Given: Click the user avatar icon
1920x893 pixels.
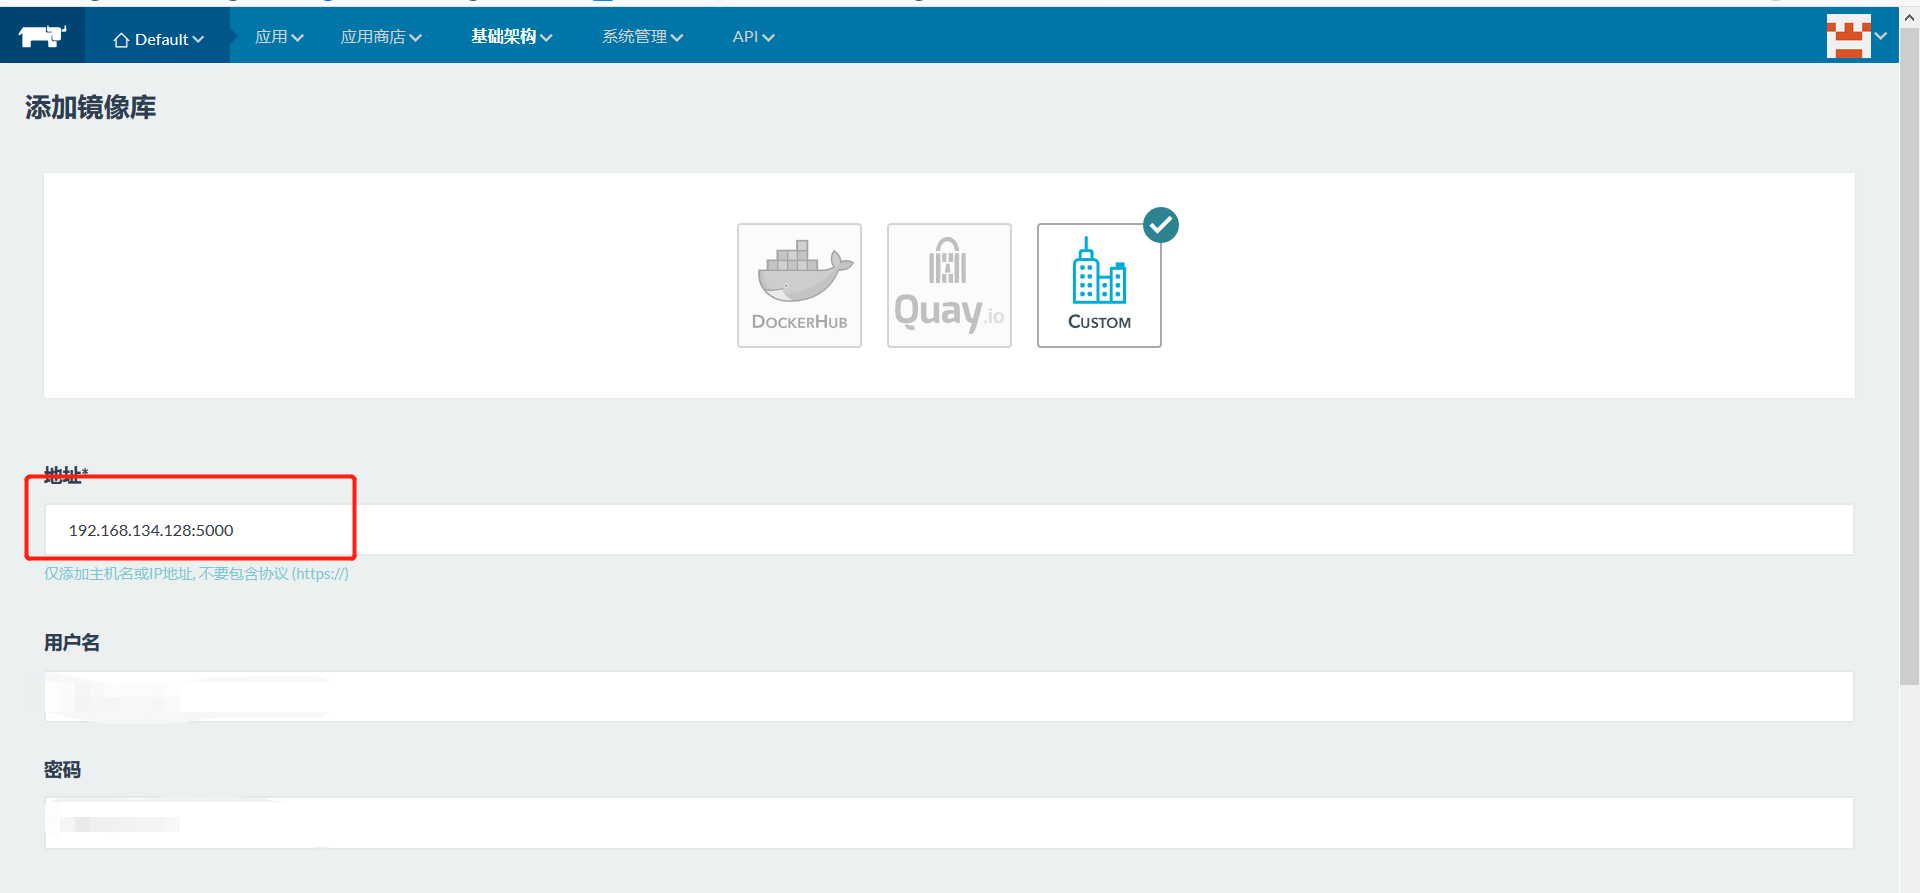Looking at the screenshot, I should [x=1848, y=36].
